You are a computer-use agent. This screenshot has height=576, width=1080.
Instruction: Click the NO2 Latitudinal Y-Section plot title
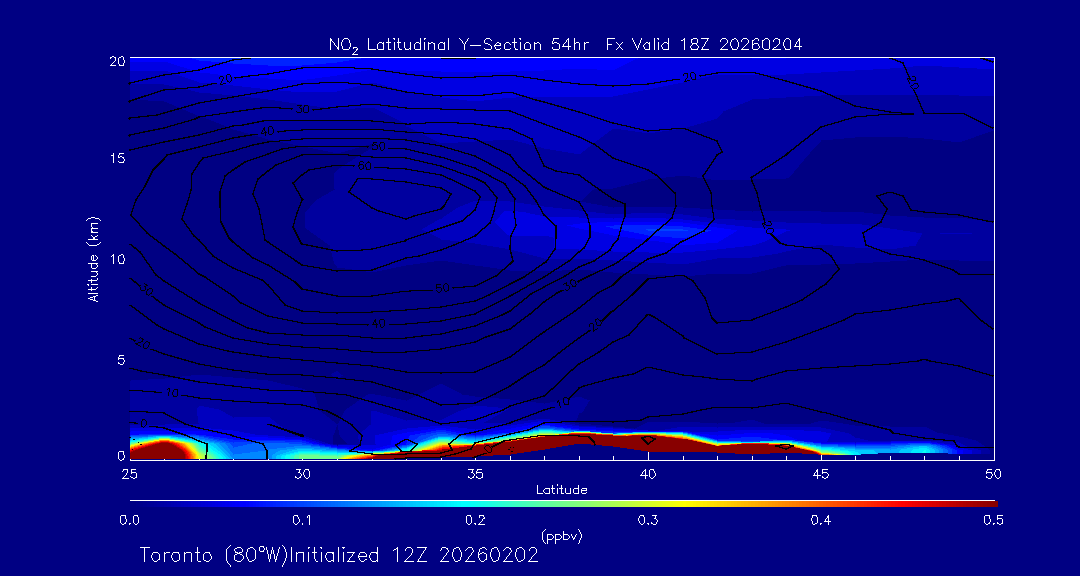565,44
